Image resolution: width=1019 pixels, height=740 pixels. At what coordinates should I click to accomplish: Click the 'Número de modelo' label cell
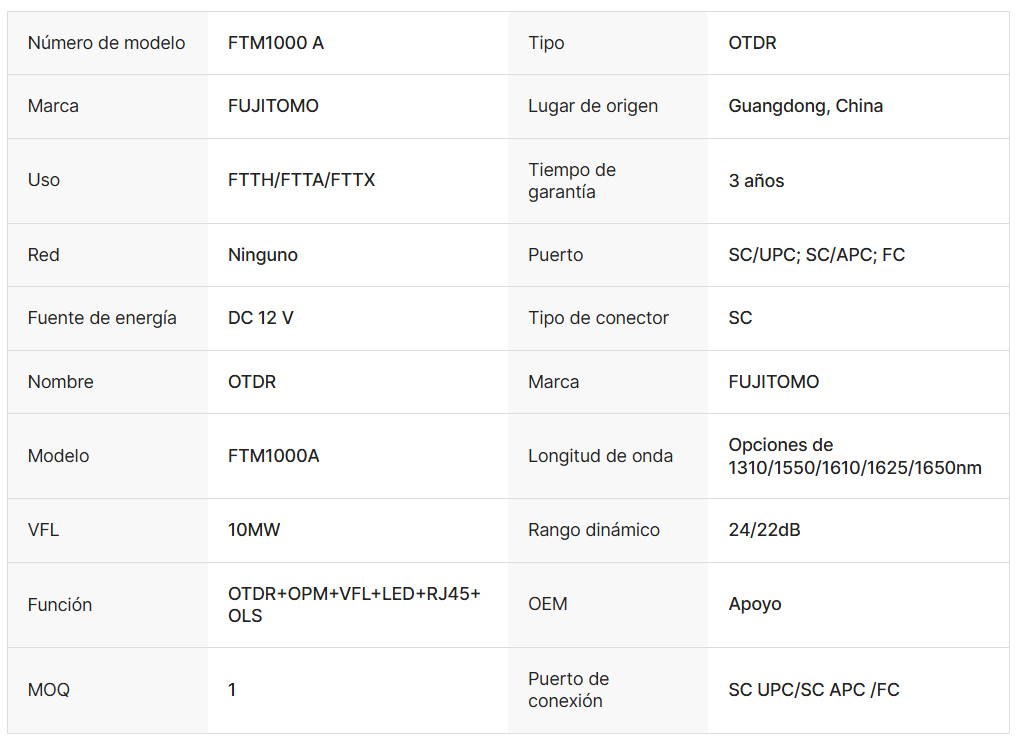click(106, 43)
